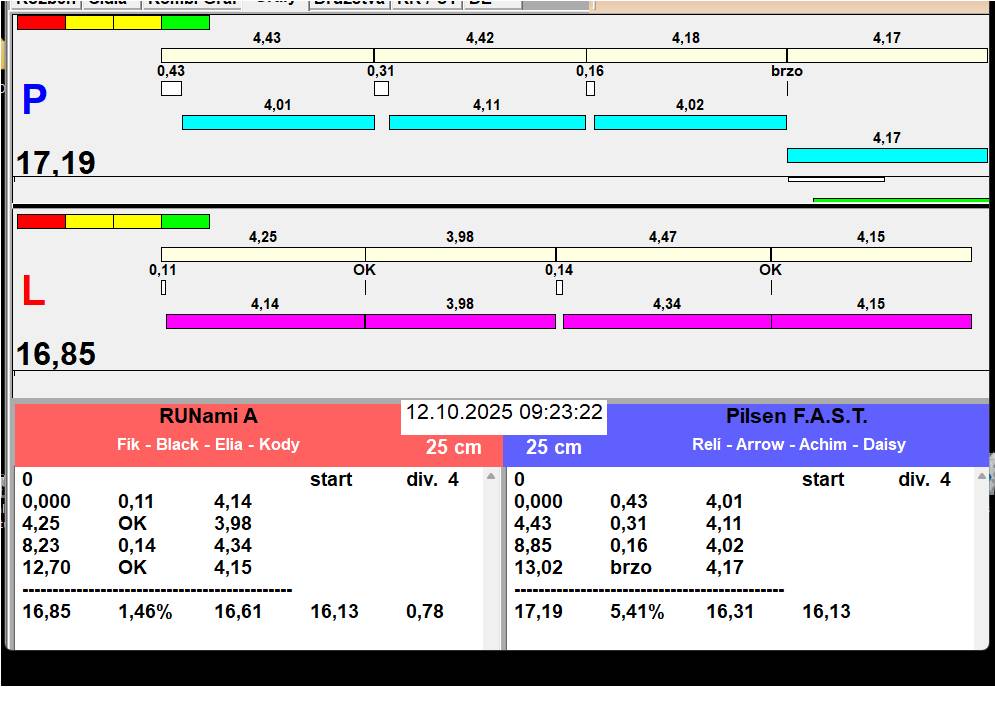Image resolution: width=995 pixels, height=716 pixels.
Task: Select the cyan 4,17 bar for Daisy
Action: coord(887,156)
